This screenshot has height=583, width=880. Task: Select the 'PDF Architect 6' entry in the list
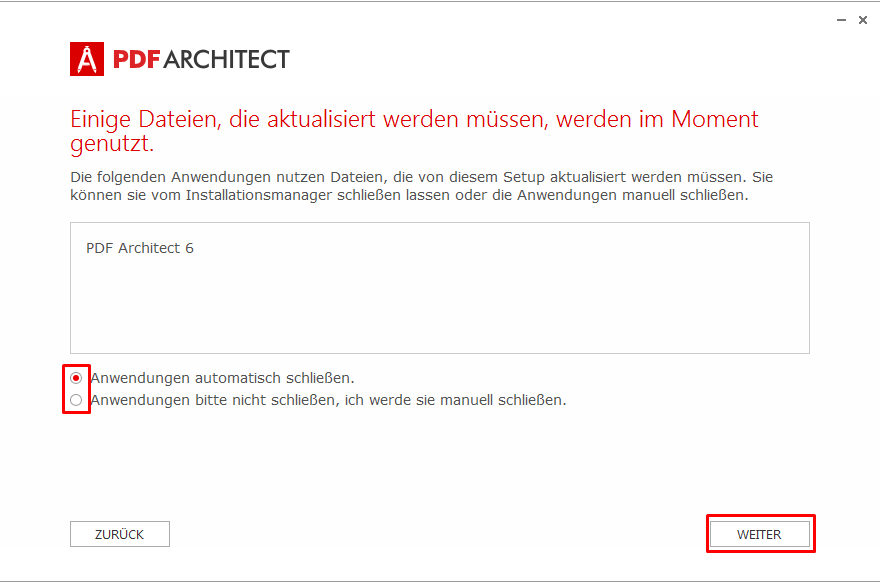(140, 248)
